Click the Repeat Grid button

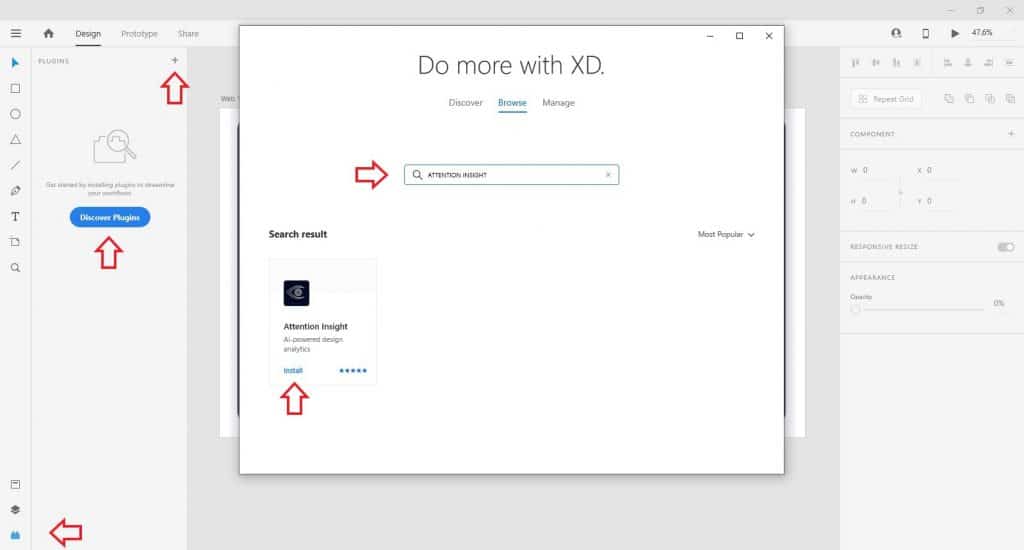tap(886, 99)
